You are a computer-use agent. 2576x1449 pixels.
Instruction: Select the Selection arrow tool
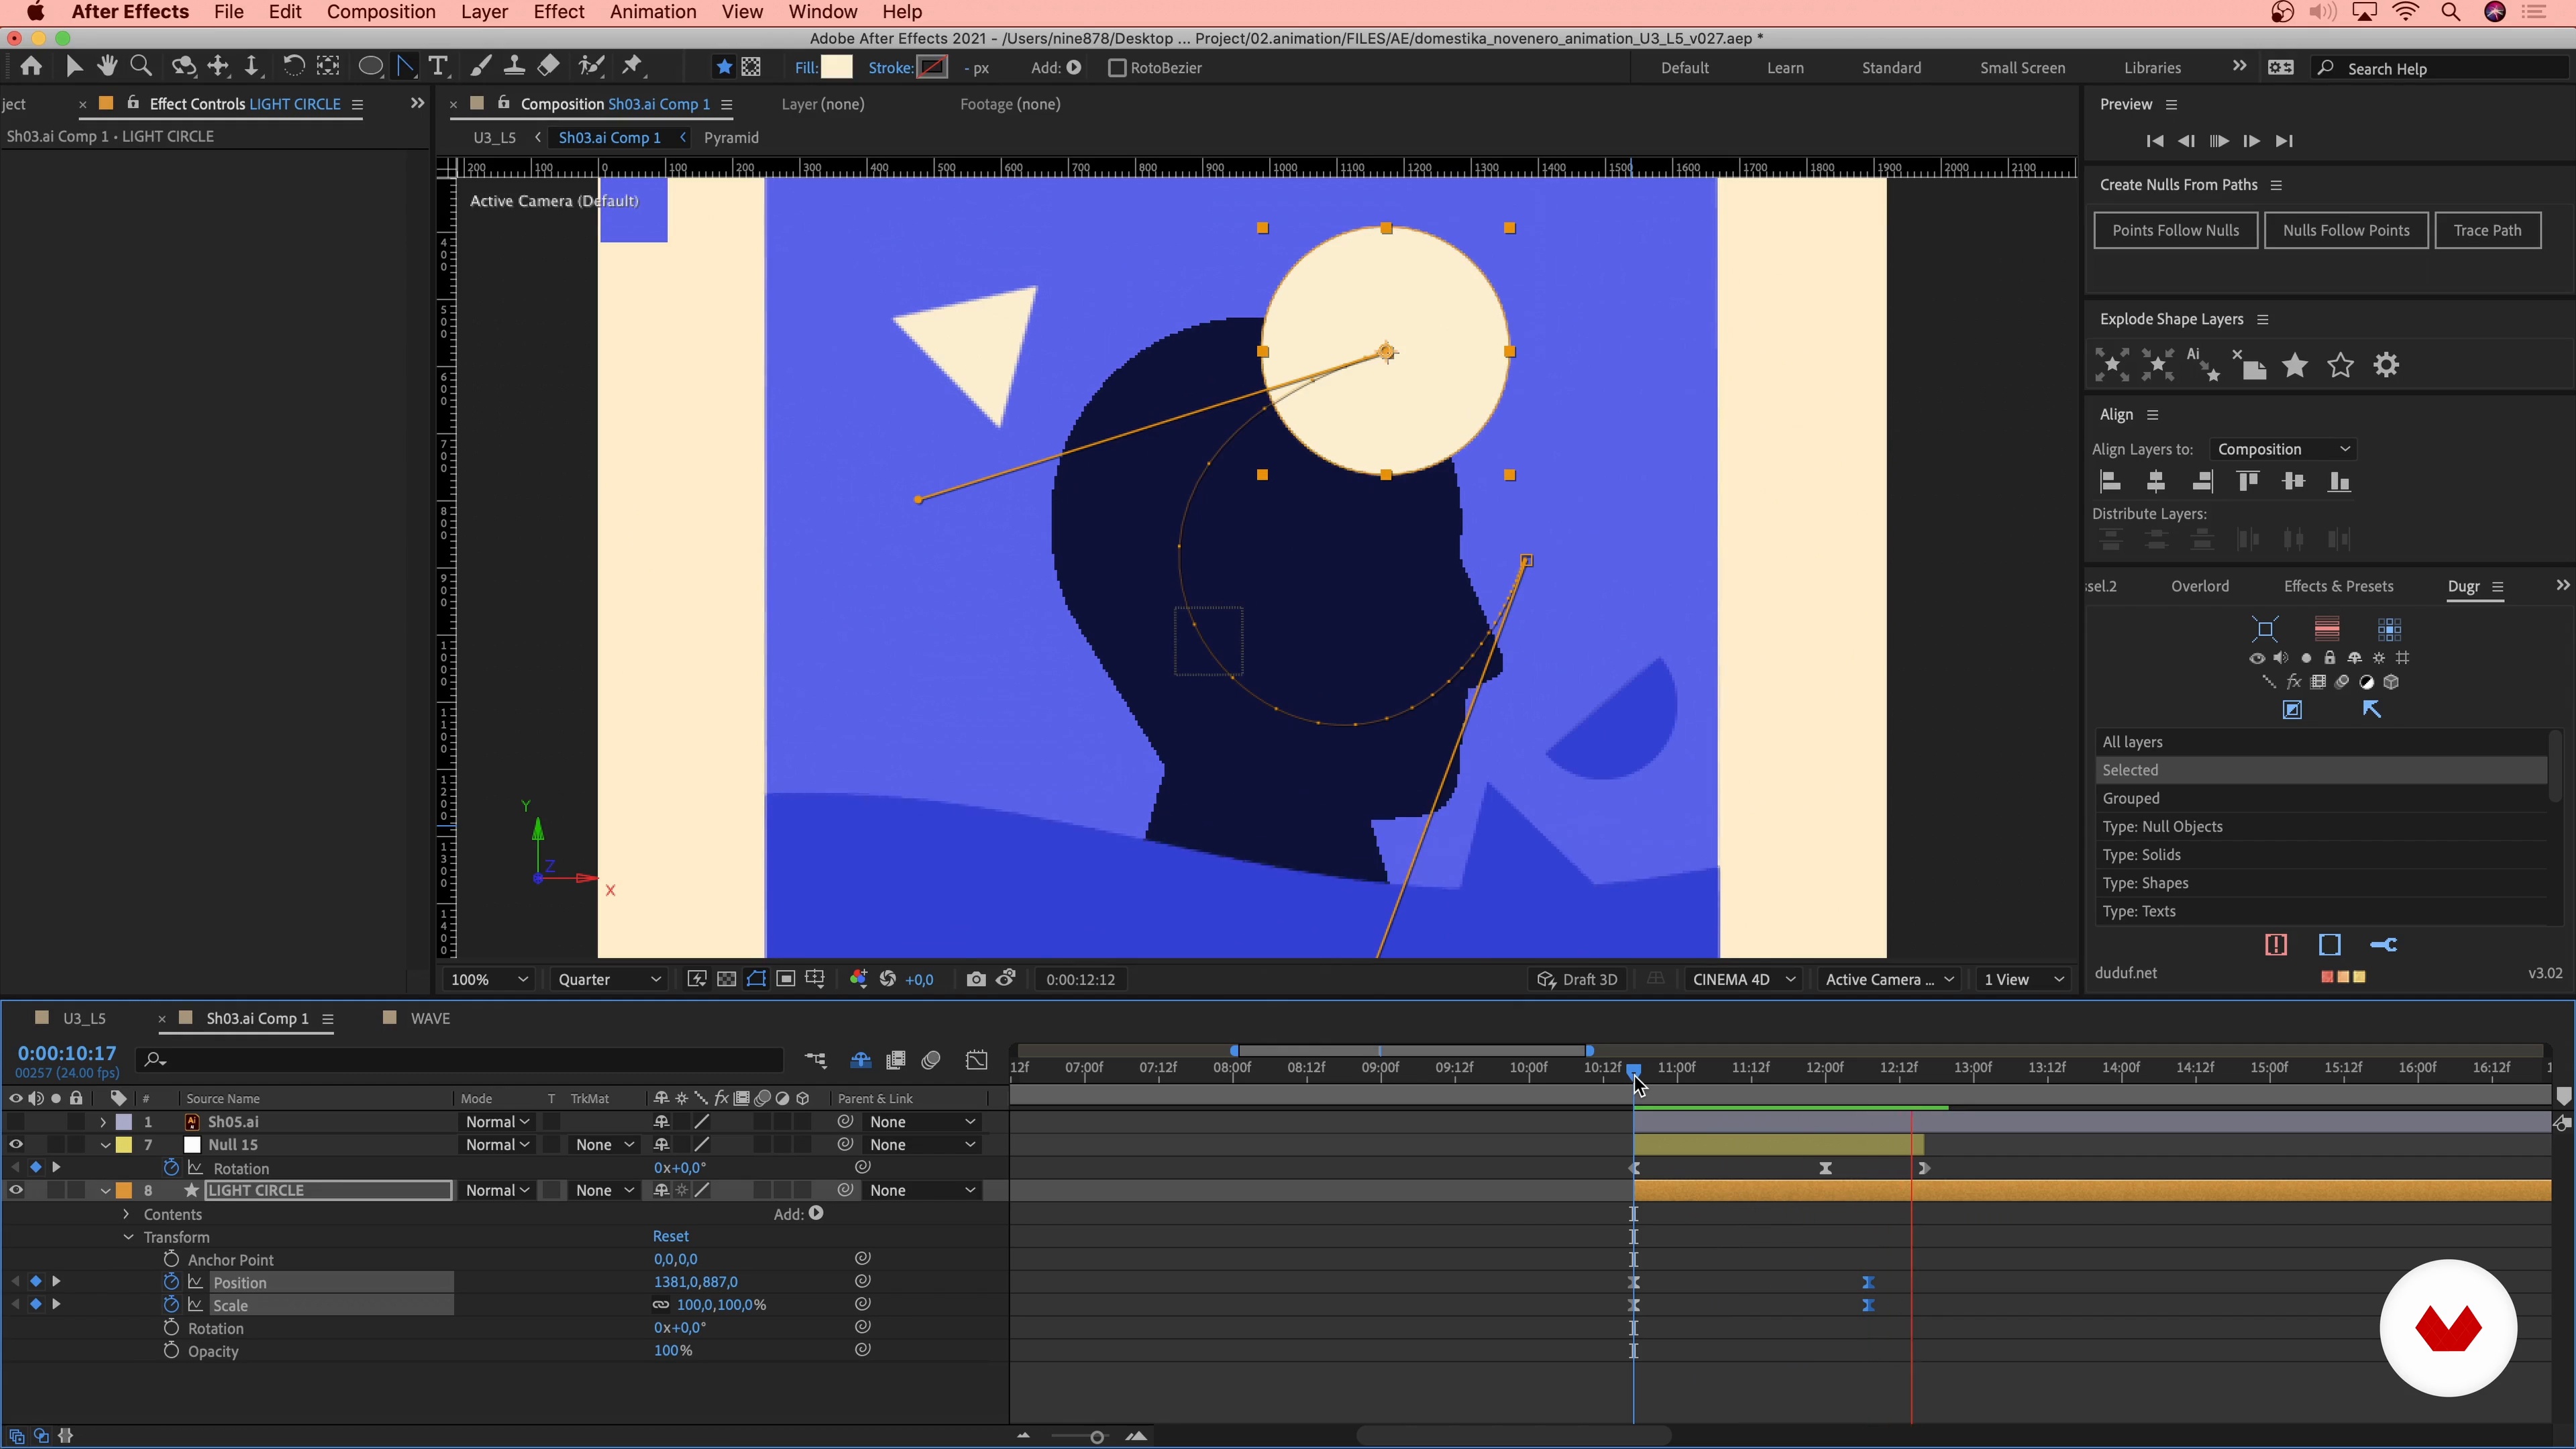[73, 67]
